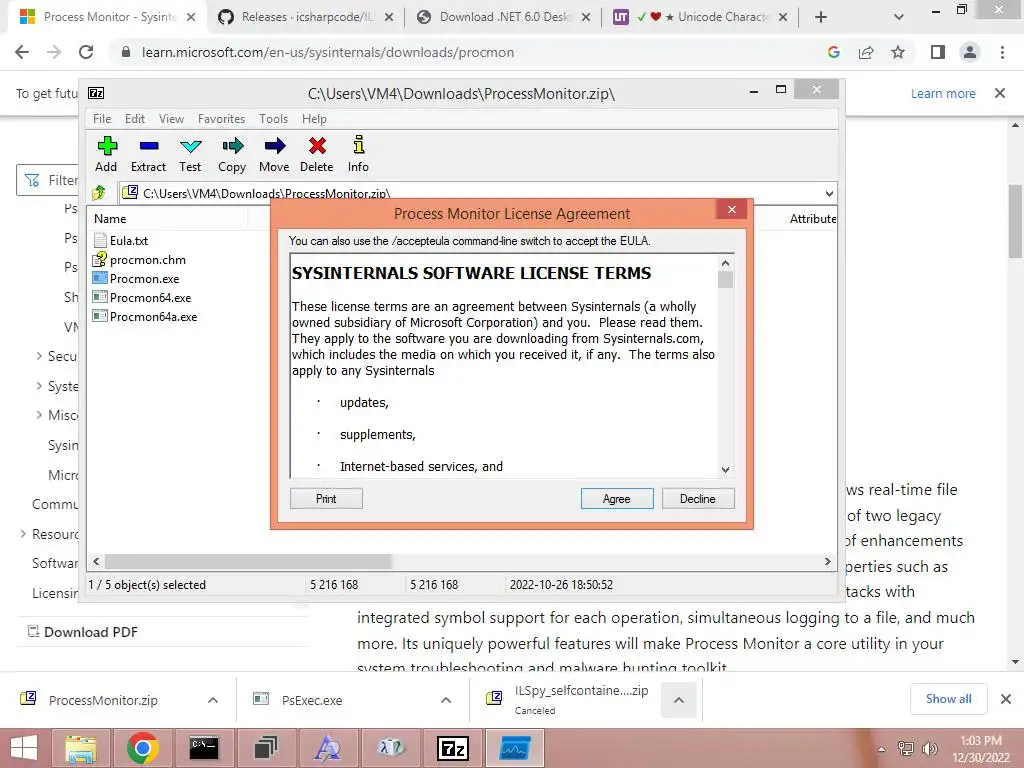Viewport: 1024px width, 768px height.
Task: Open PsExec.exe download options chevron
Action: [445, 700]
